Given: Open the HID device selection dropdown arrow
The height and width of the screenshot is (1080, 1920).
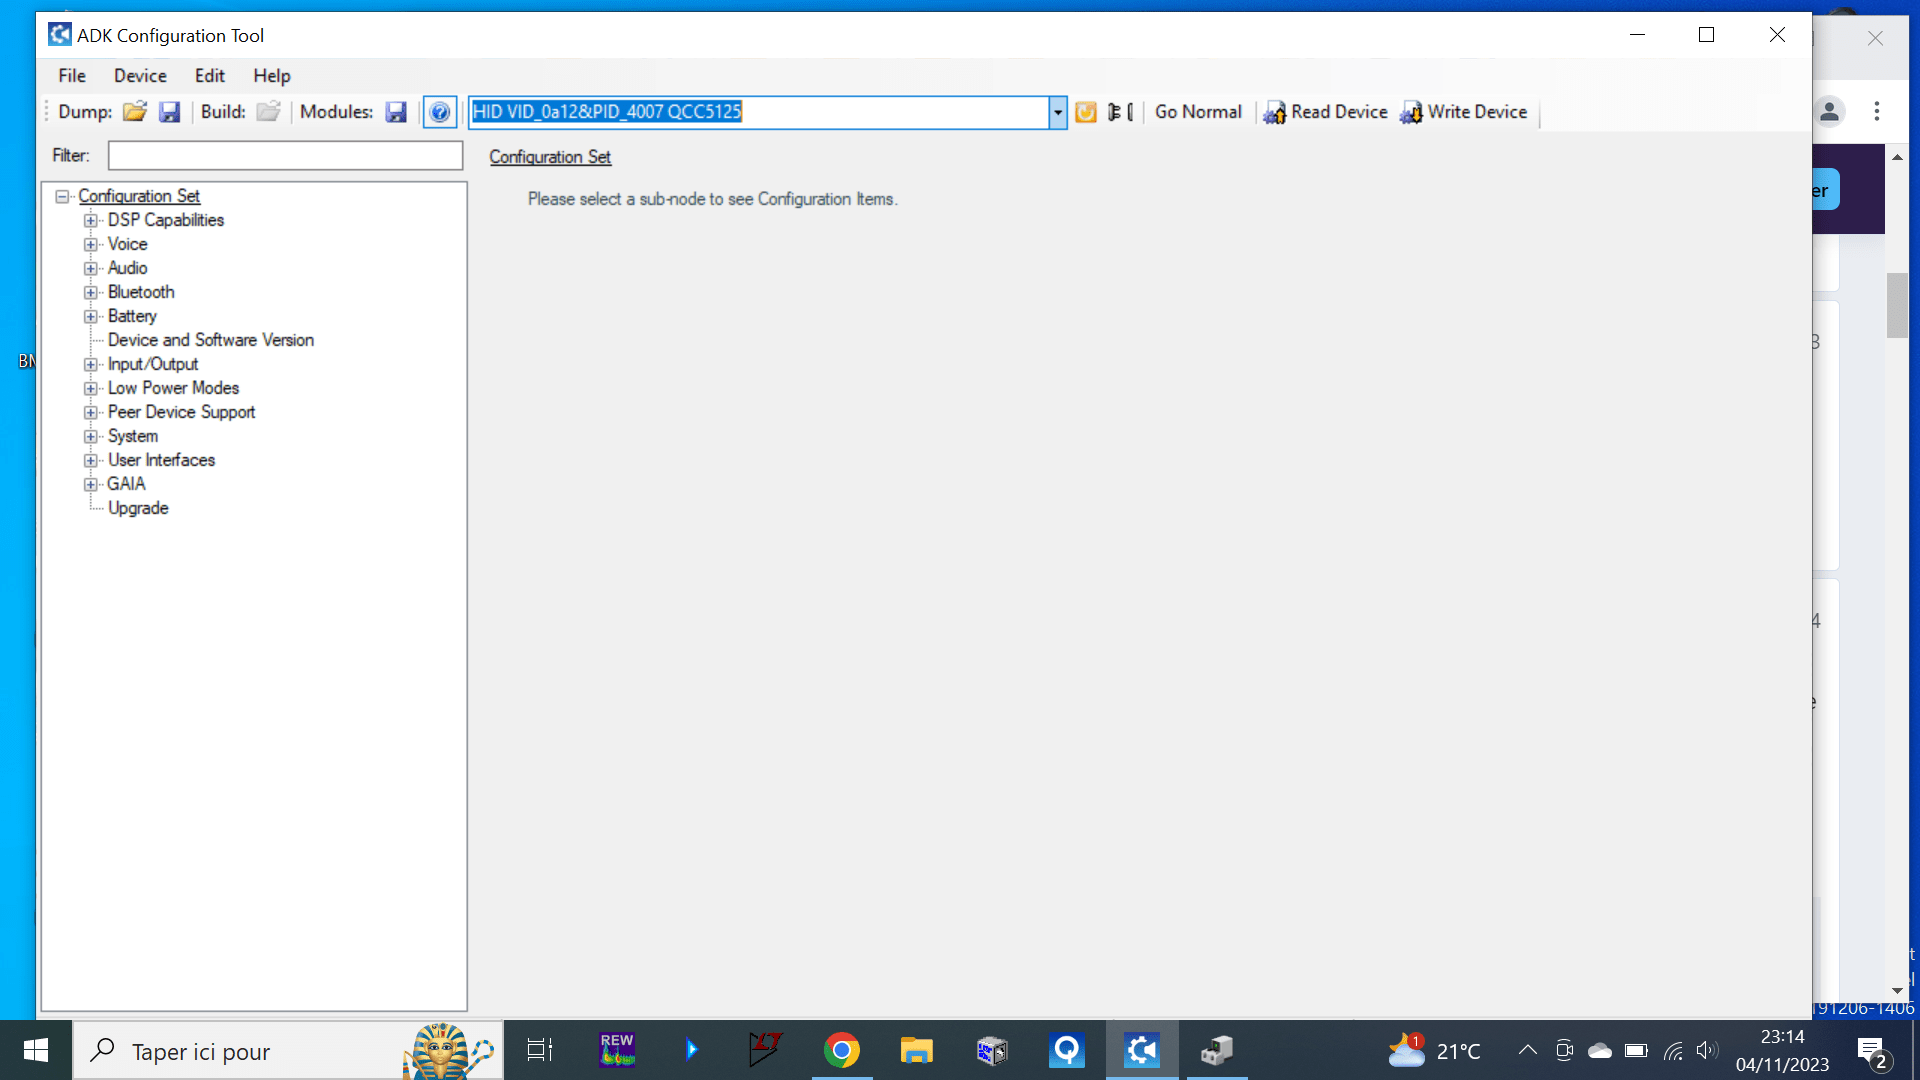Looking at the screenshot, I should coord(1058,112).
